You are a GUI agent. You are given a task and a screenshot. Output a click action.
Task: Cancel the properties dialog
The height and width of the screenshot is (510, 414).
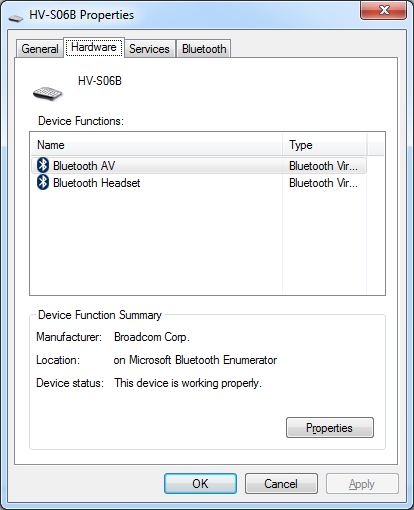coord(281,483)
